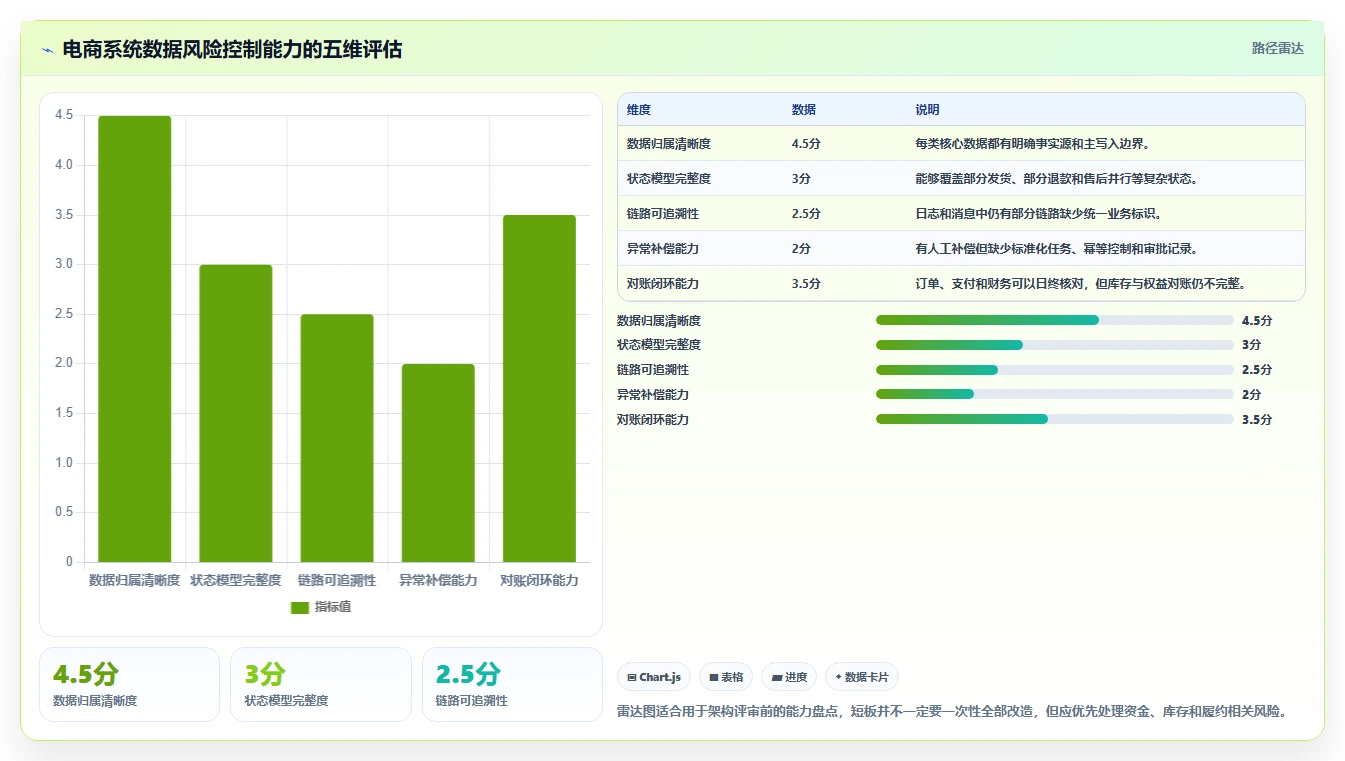Click the Chart.js tag chip
This screenshot has width=1345, height=761.
654,677
